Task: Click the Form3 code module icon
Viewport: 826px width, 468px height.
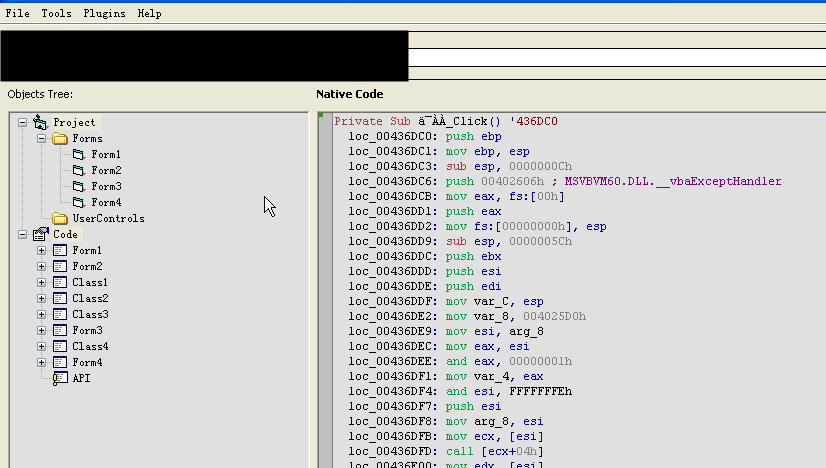Action: point(60,330)
